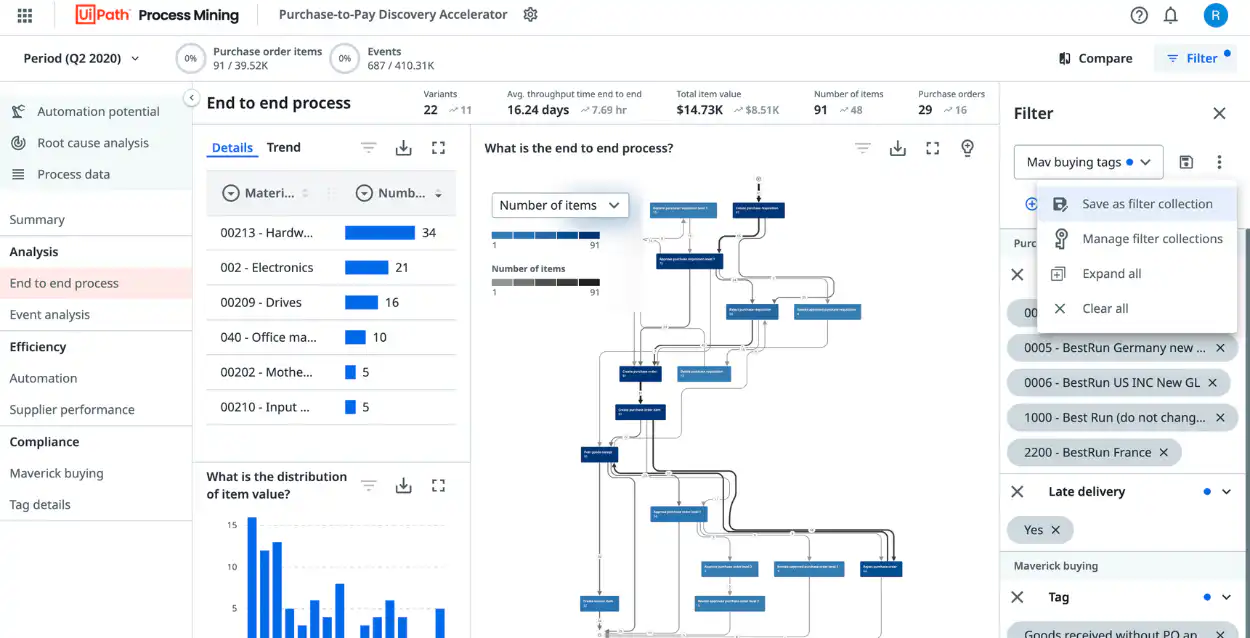
Task: Open the Period (Q2 2020) dropdown
Action: (x=82, y=58)
